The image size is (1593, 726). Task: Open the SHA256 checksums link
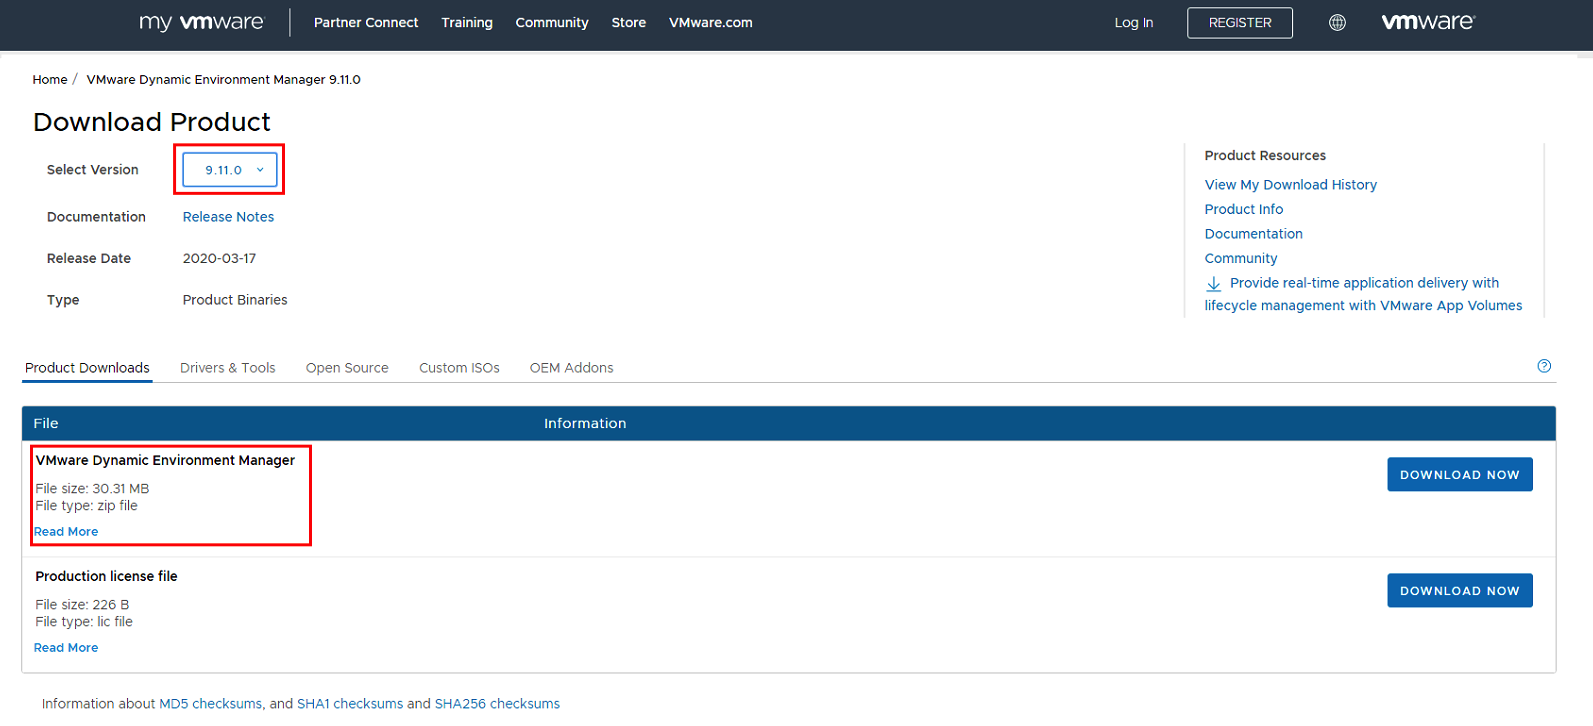pos(497,704)
